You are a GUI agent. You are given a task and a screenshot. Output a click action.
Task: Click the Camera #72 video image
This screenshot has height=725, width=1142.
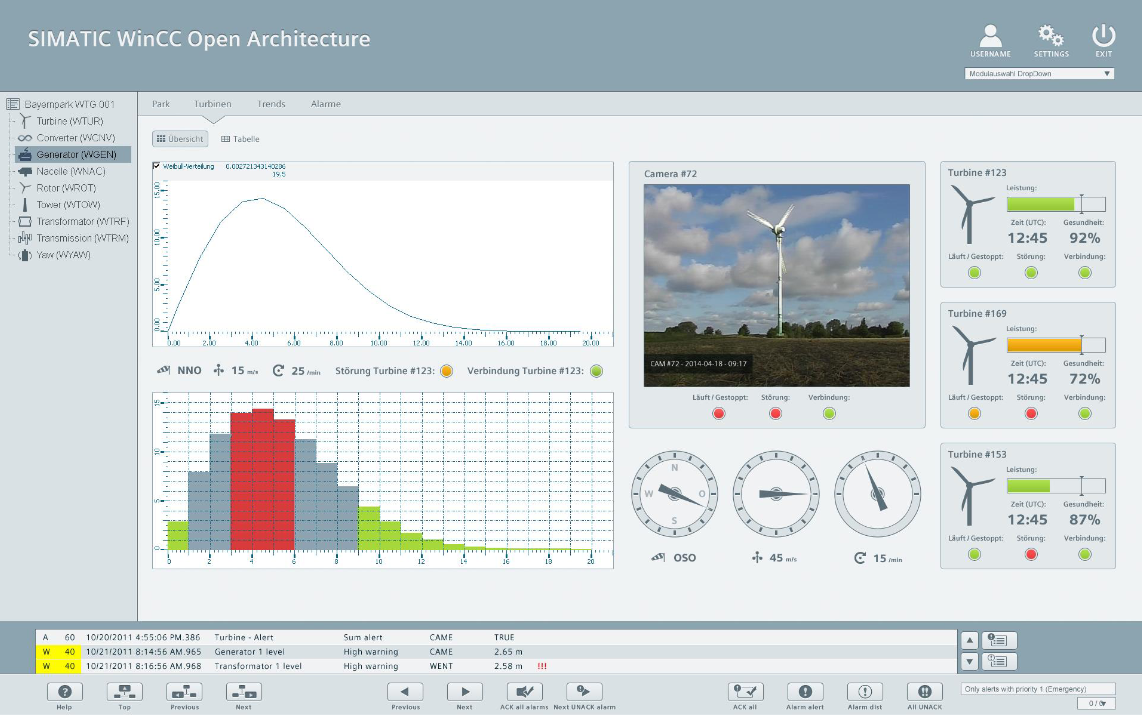tap(777, 271)
